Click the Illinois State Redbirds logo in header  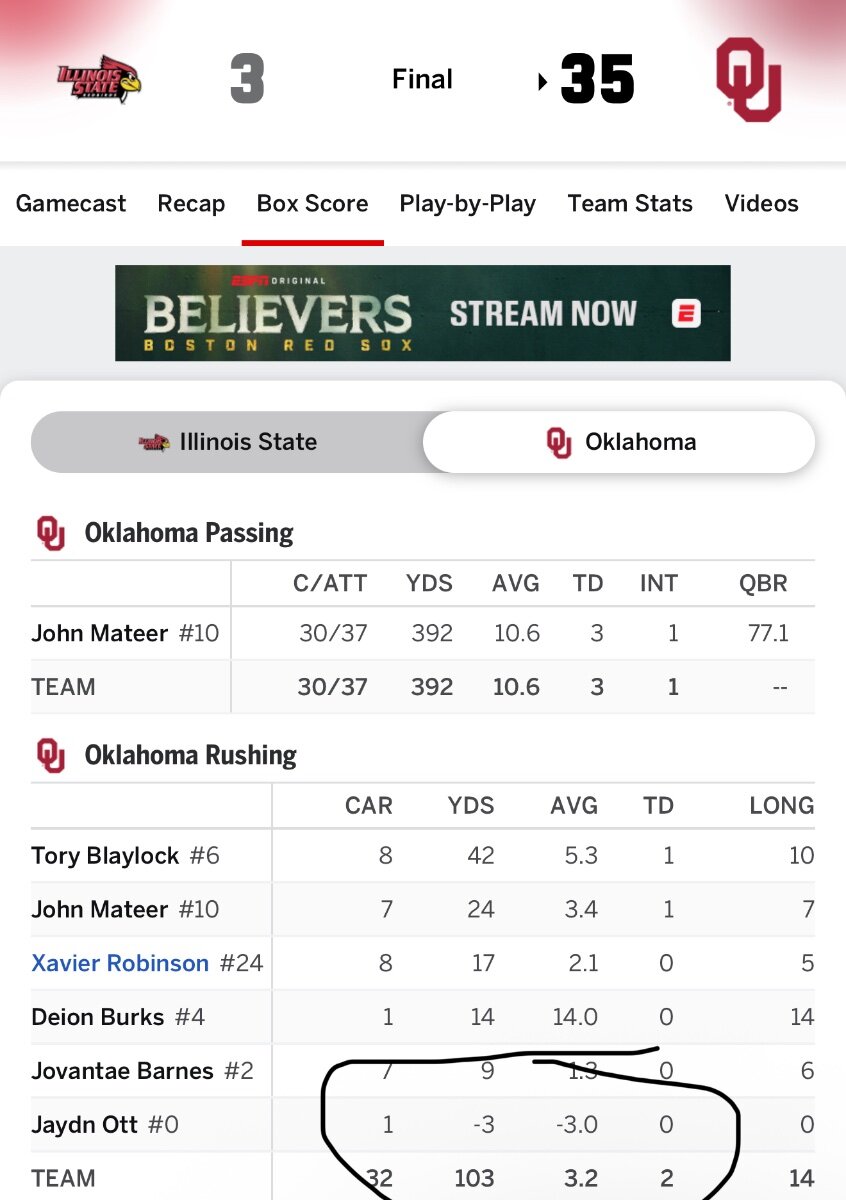(98, 80)
